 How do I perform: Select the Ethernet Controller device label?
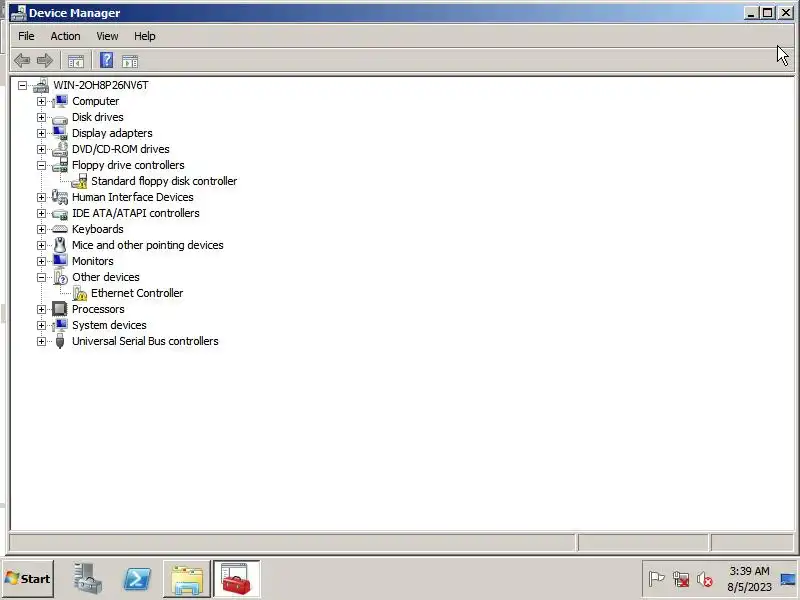click(137, 293)
